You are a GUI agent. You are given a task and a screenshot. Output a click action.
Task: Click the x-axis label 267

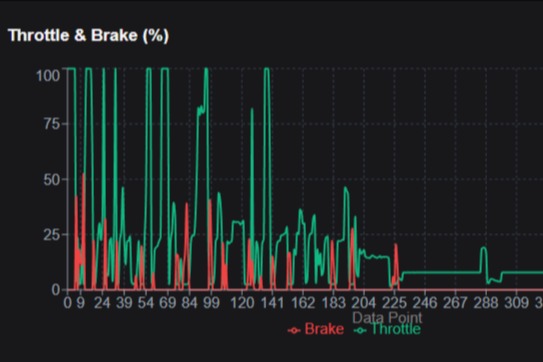(455, 303)
